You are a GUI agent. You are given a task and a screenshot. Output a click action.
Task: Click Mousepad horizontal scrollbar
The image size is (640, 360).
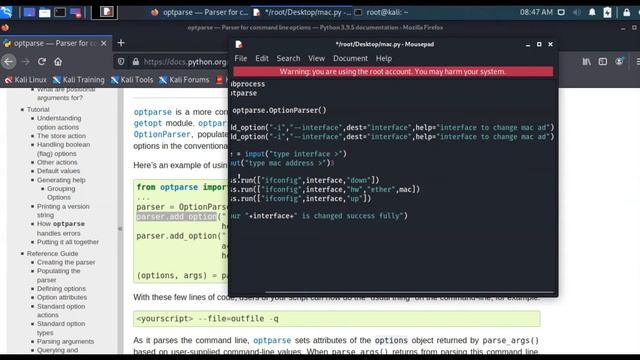[409, 292]
